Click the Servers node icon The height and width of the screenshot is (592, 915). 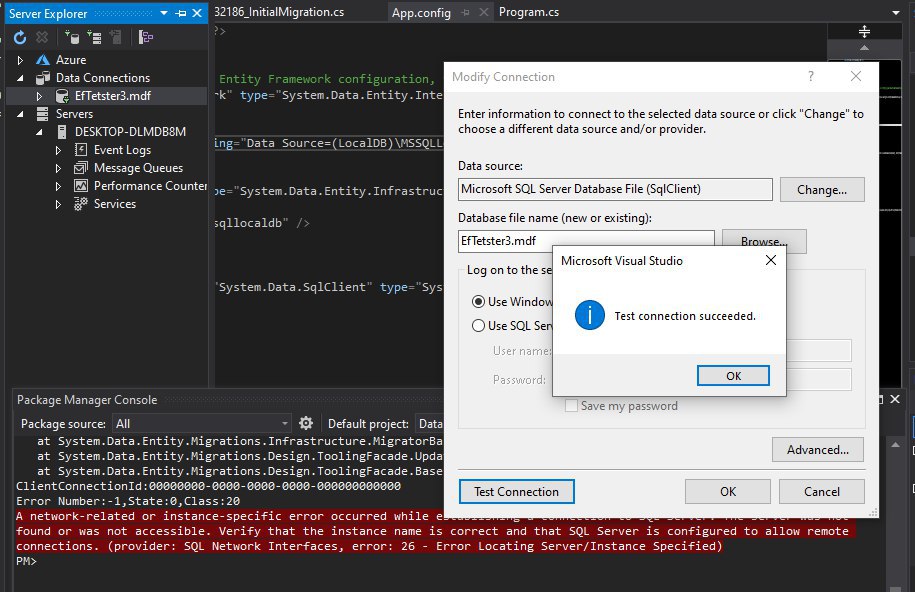43,114
